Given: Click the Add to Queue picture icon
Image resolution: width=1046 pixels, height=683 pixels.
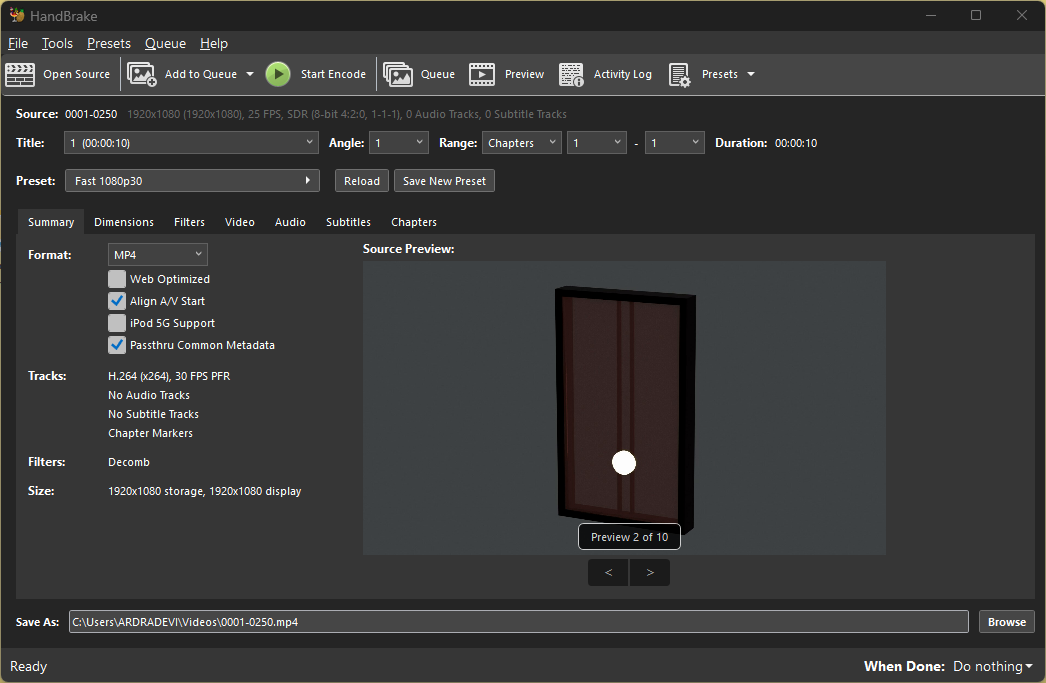Looking at the screenshot, I should 141,74.
